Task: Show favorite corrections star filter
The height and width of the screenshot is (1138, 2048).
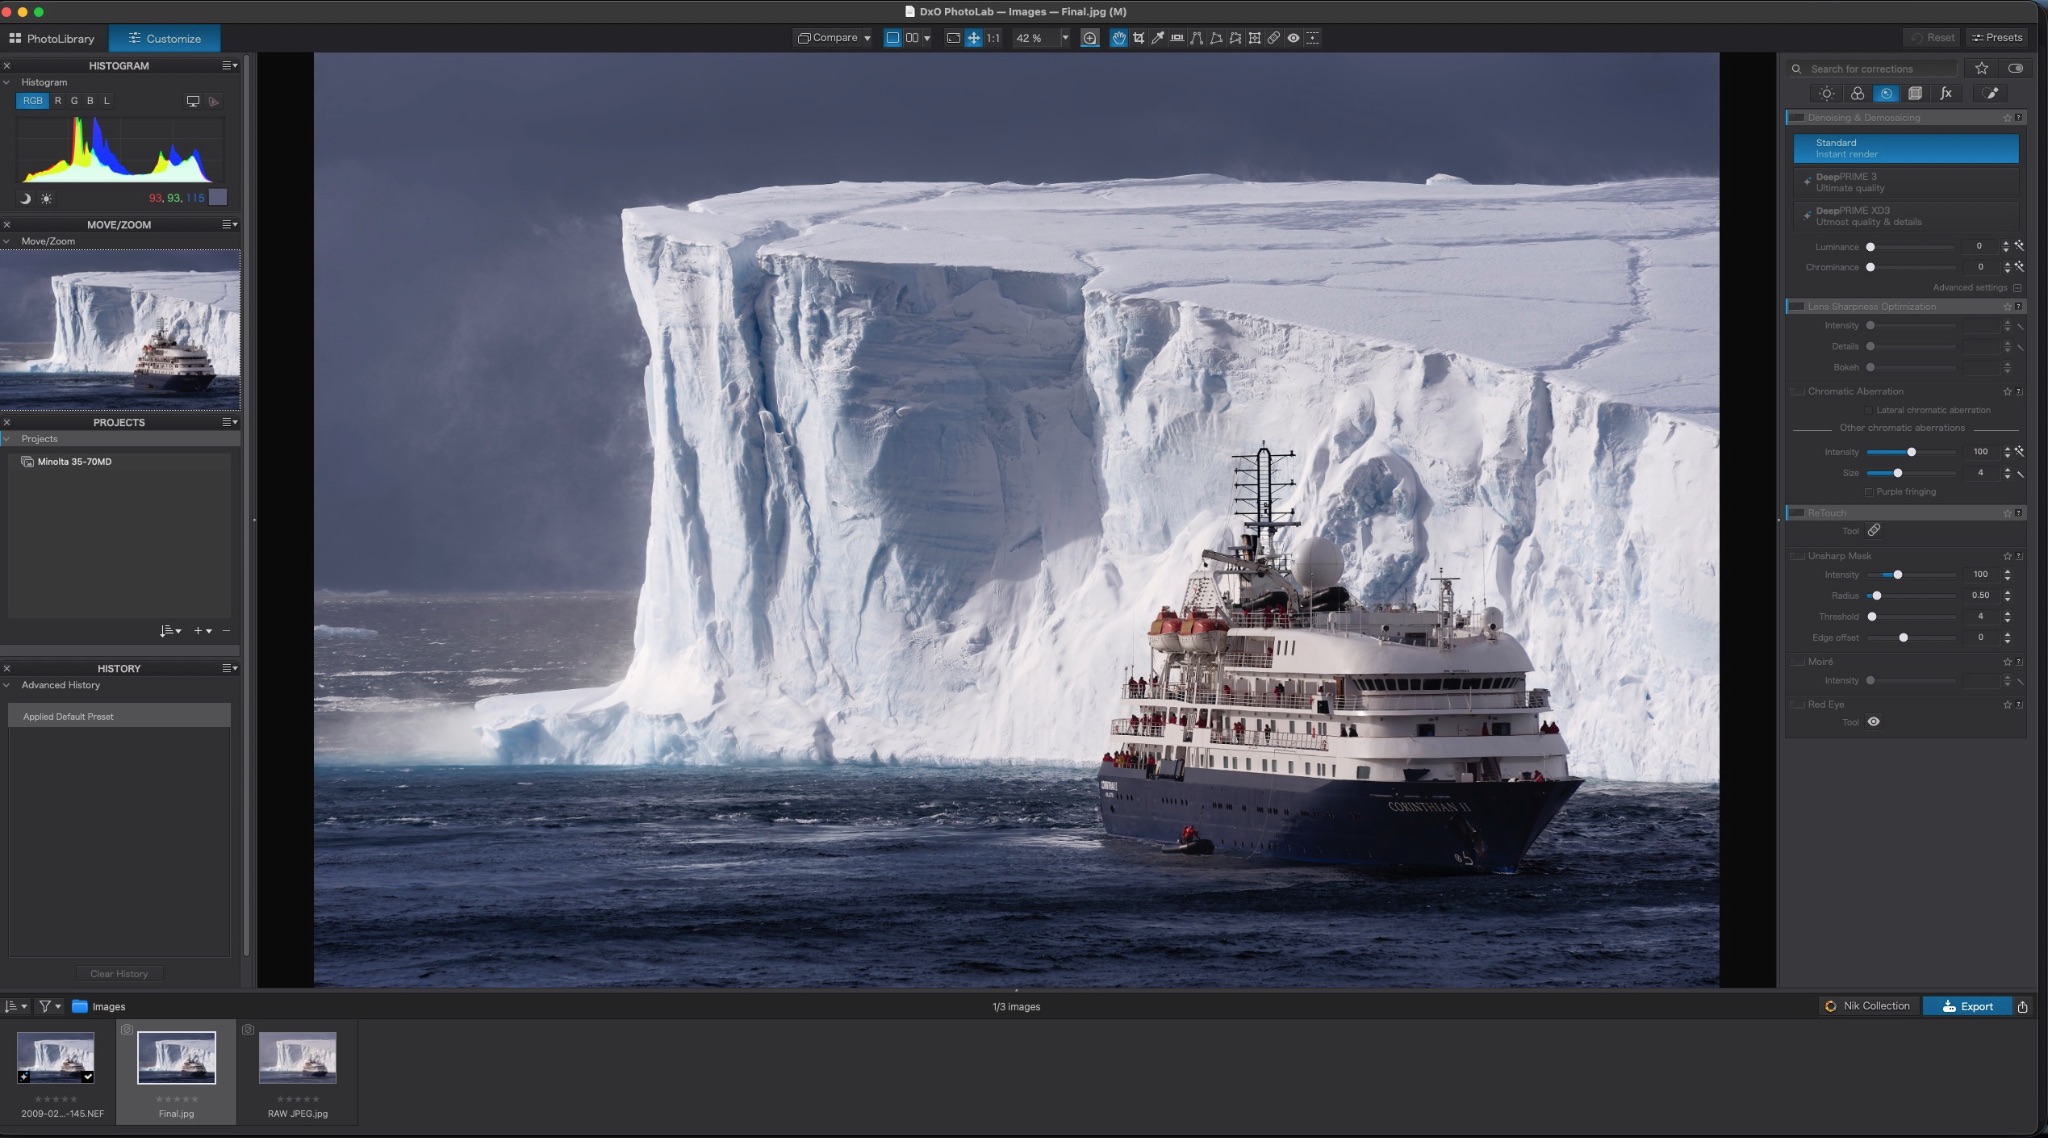Action: pyautogui.click(x=1981, y=68)
